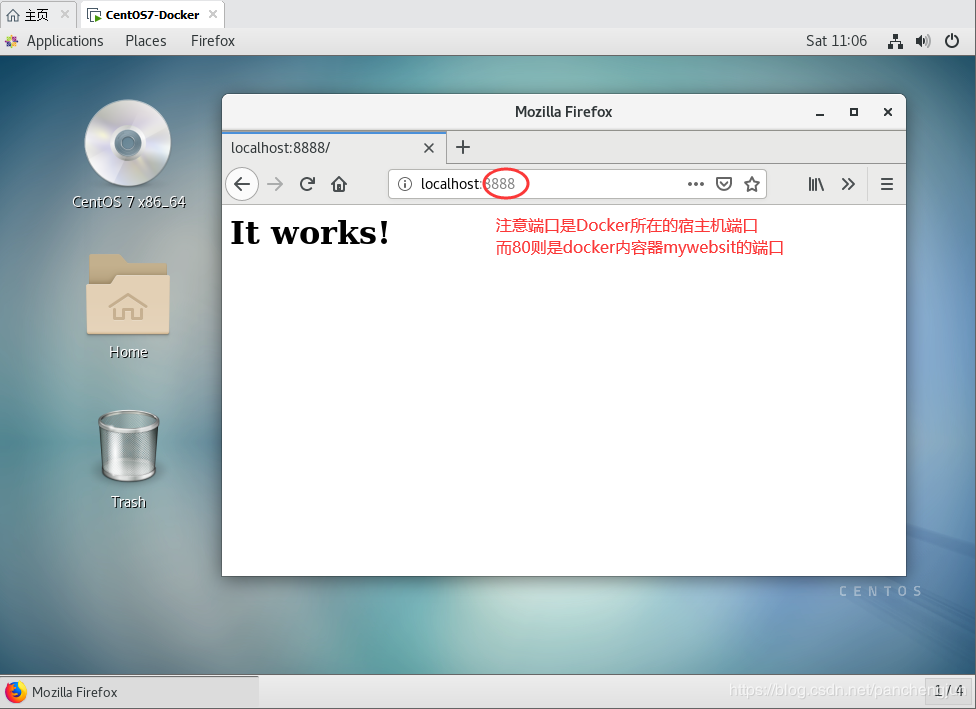
Task: Open the Library bookshelf icon
Action: click(816, 184)
